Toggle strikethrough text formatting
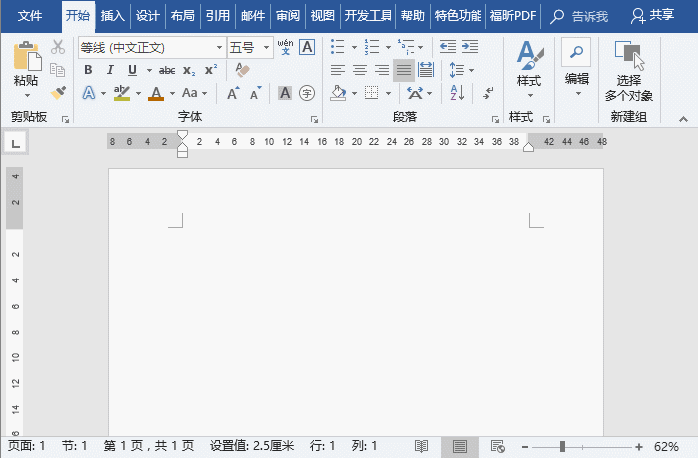Screen dimensions: 698x458 pyautogui.click(x=167, y=70)
